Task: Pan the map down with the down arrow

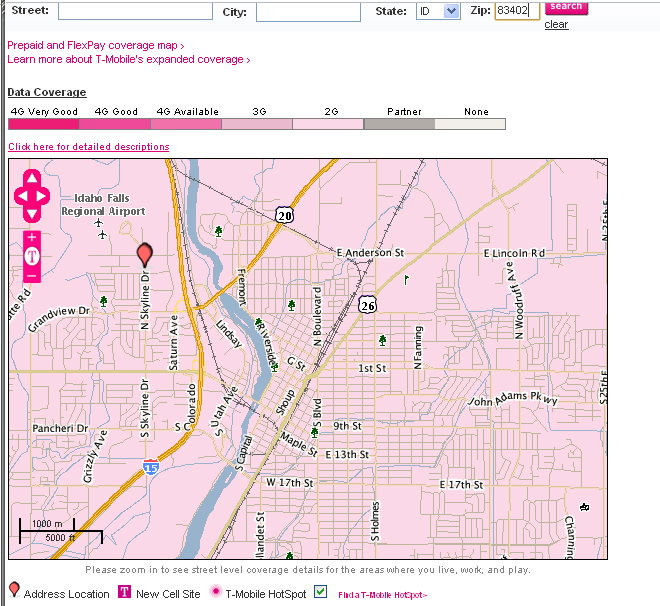Action: [x=32, y=214]
